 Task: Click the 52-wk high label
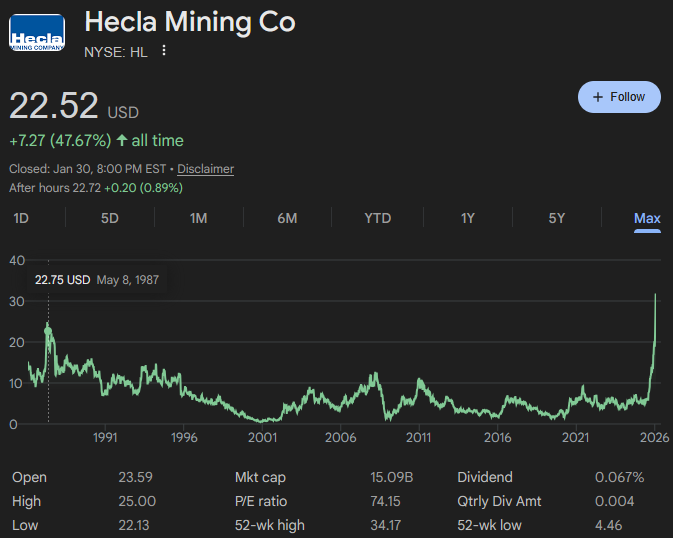click(x=270, y=525)
